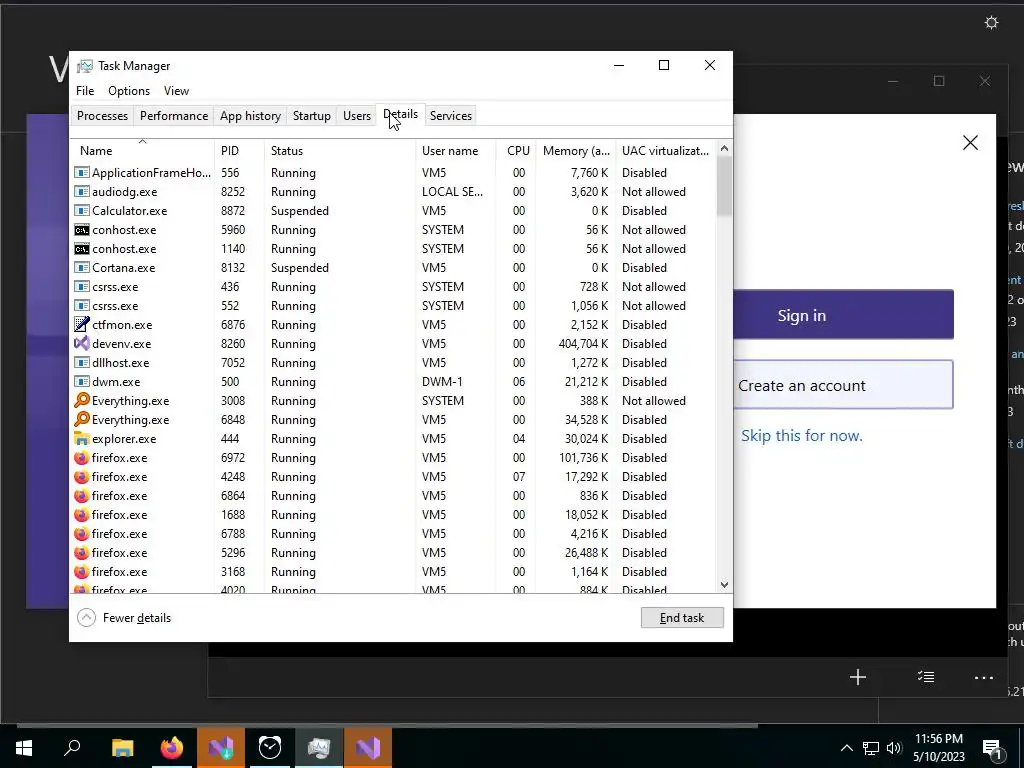This screenshot has height=768, width=1024.
Task: Click the Everything.exe icon with PID 6848
Action: (x=82, y=419)
